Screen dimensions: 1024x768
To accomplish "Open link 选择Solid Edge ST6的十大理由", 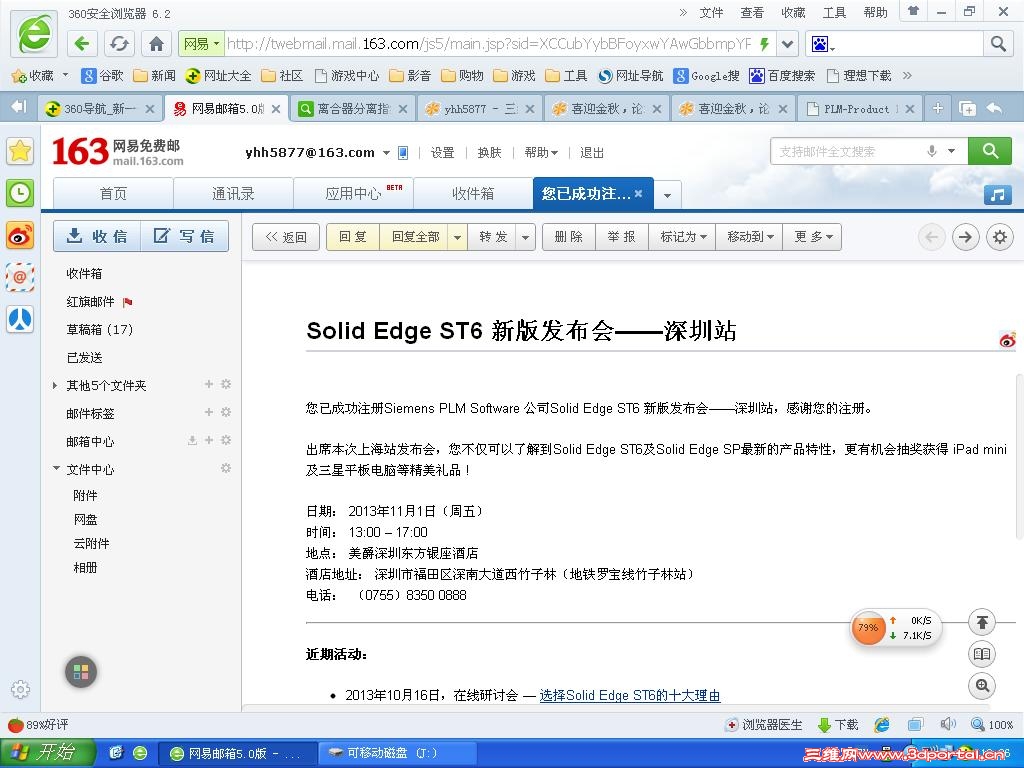I will [x=630, y=696].
